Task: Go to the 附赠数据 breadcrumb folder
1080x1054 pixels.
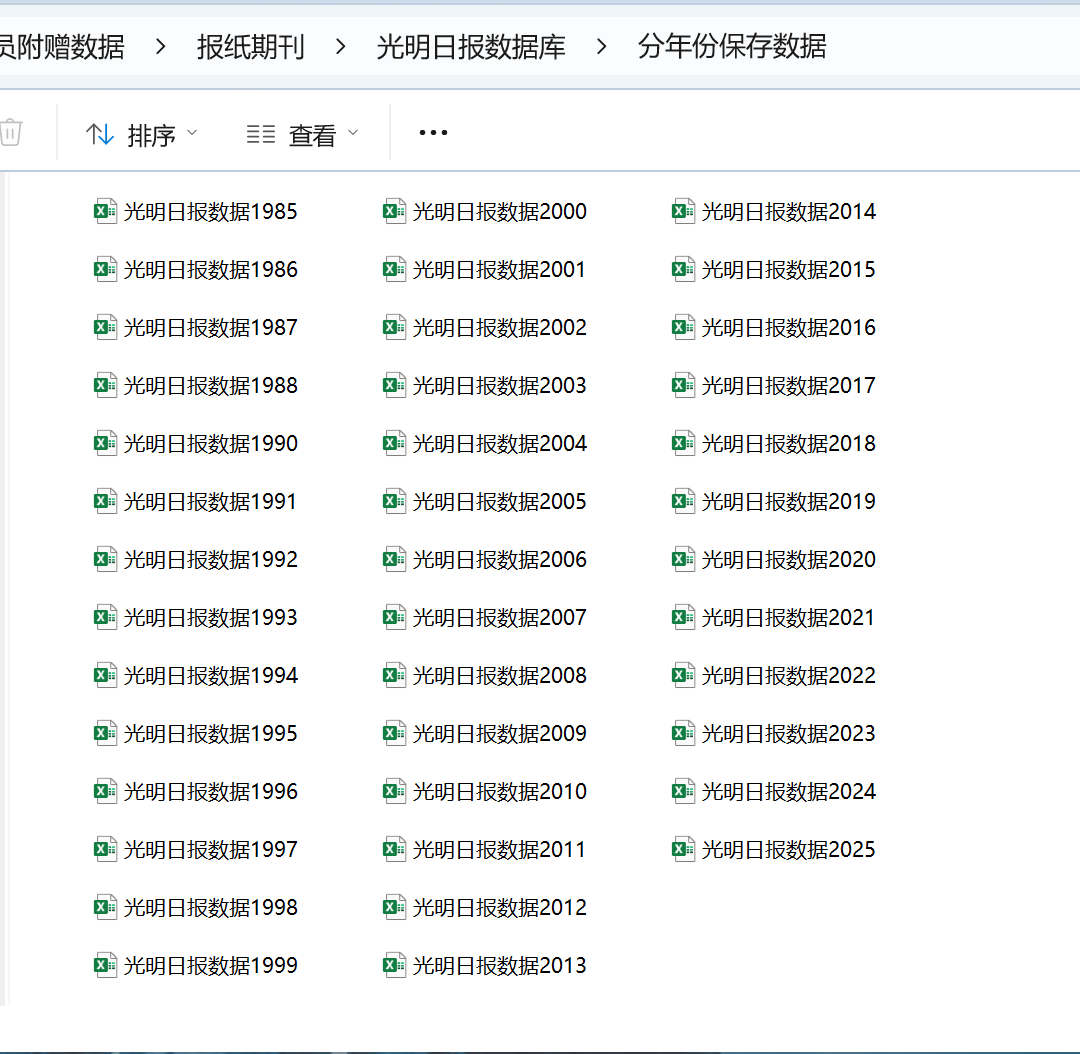Action: coord(62,47)
